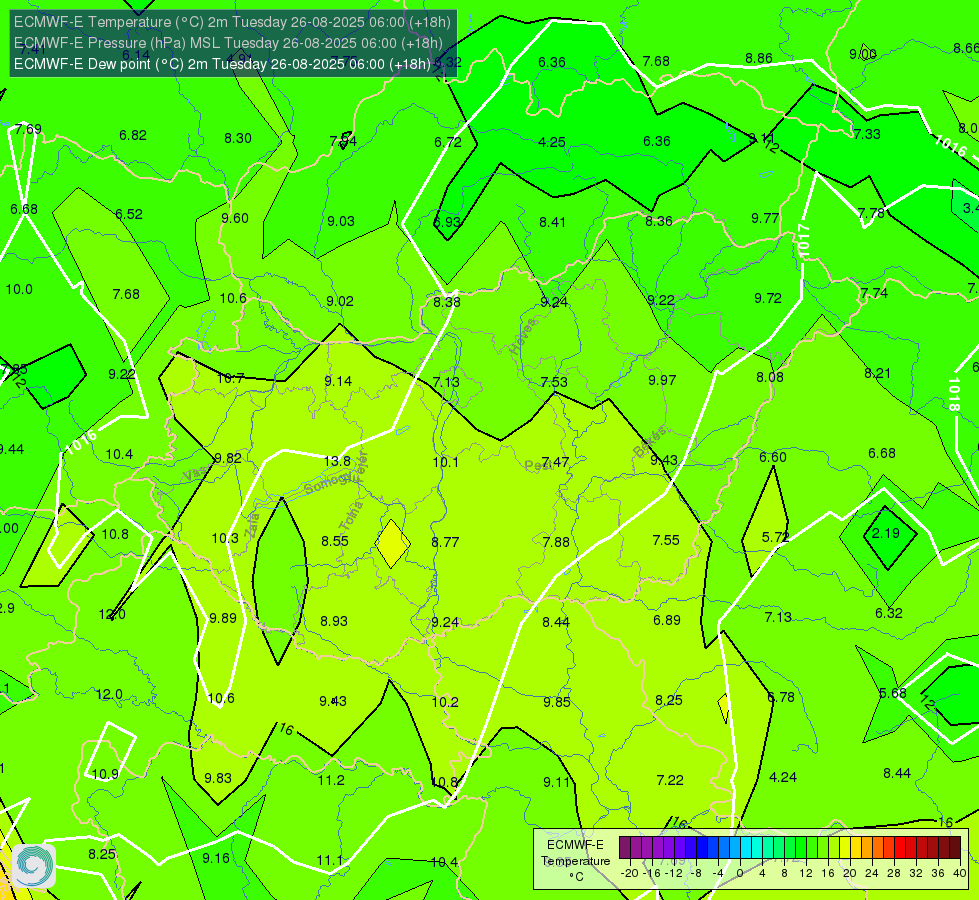
Task: Click the Somogy county label
Action: point(329,482)
